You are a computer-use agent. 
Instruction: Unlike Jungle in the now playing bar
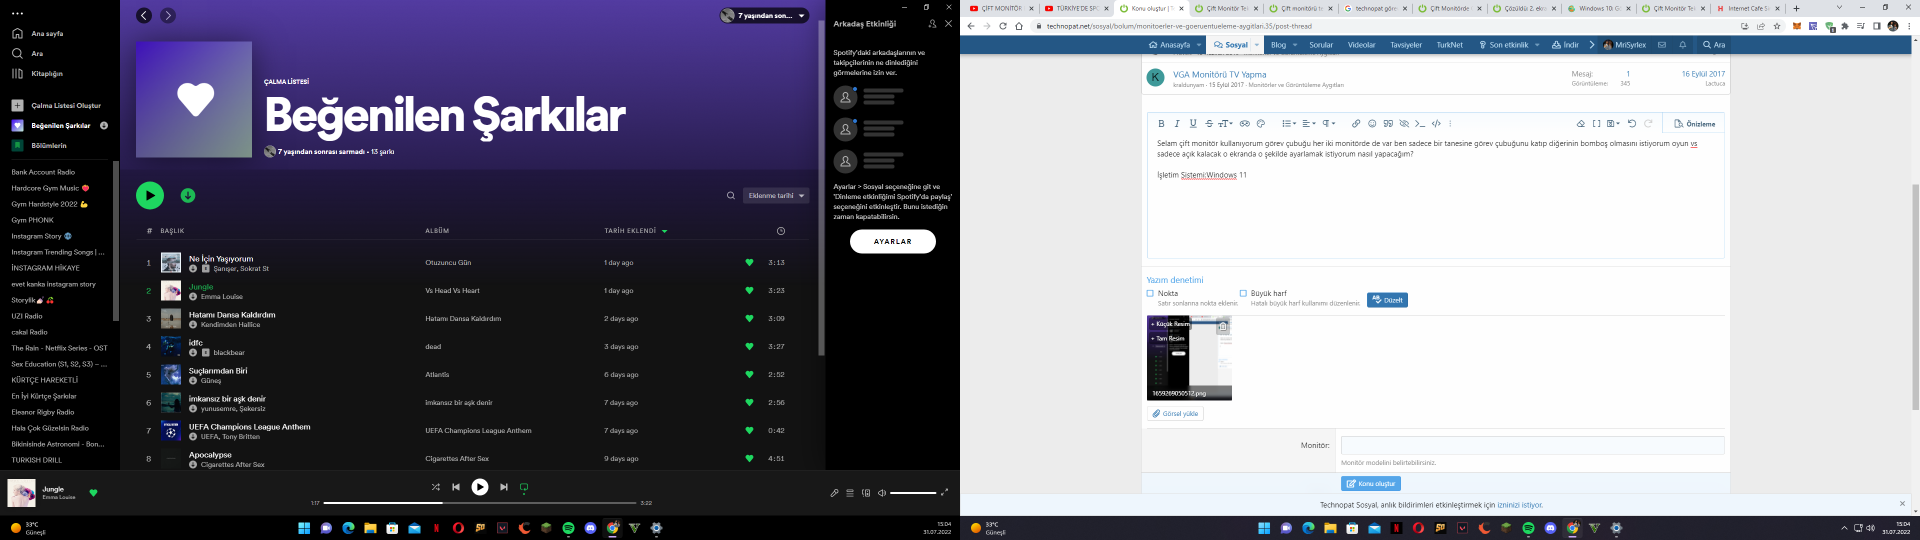93,492
